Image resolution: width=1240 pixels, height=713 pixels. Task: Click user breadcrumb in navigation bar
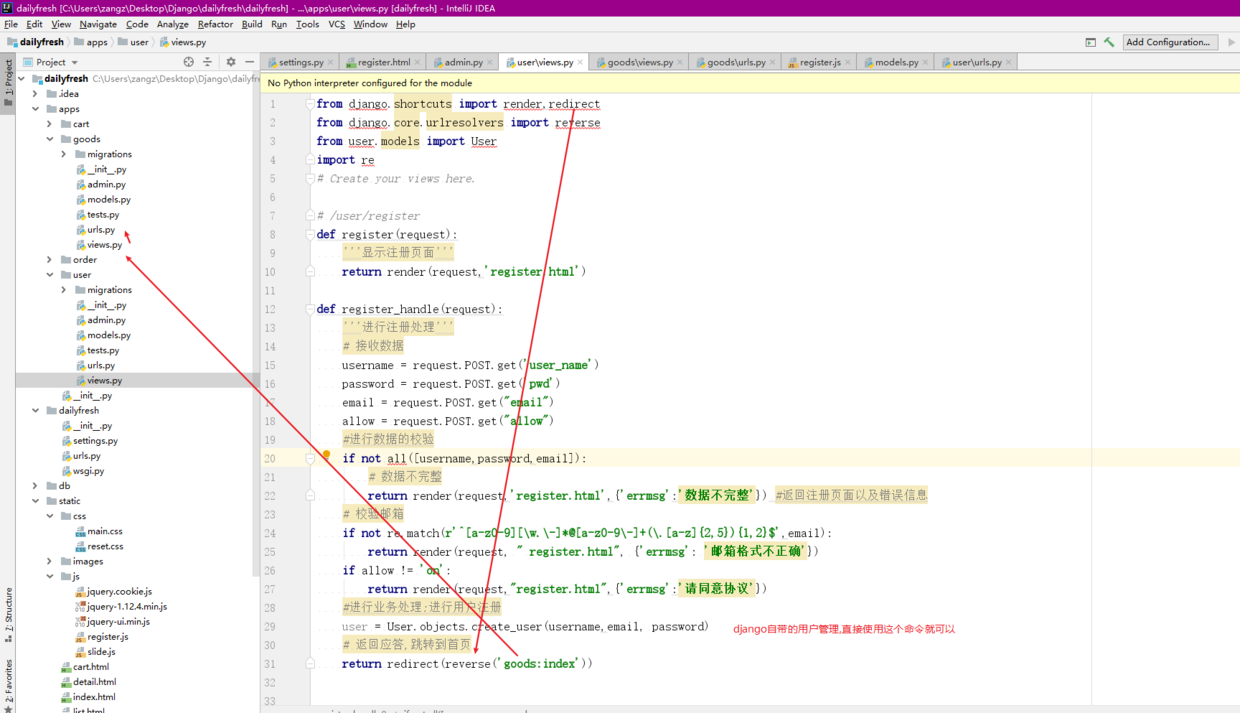tap(133, 42)
